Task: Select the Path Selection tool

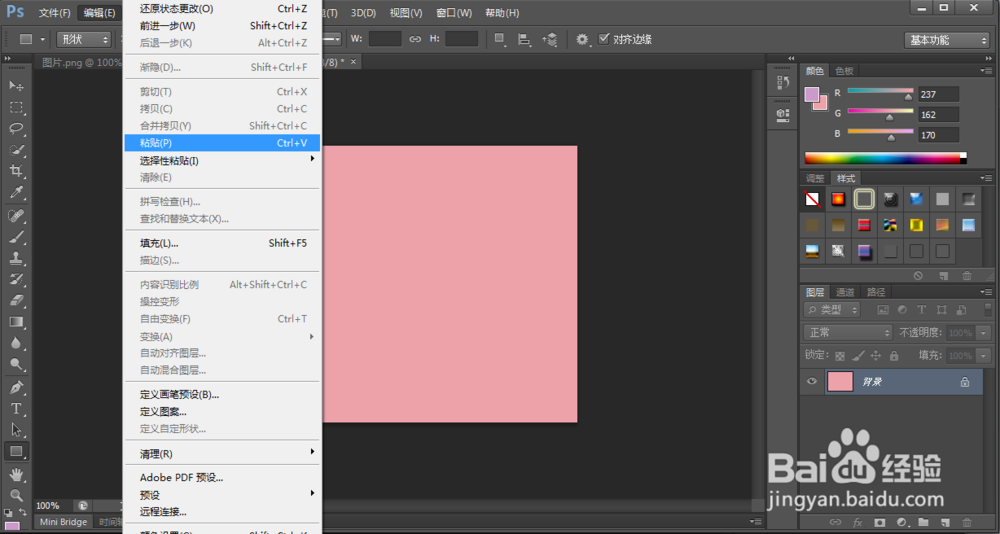Action: tap(16, 430)
